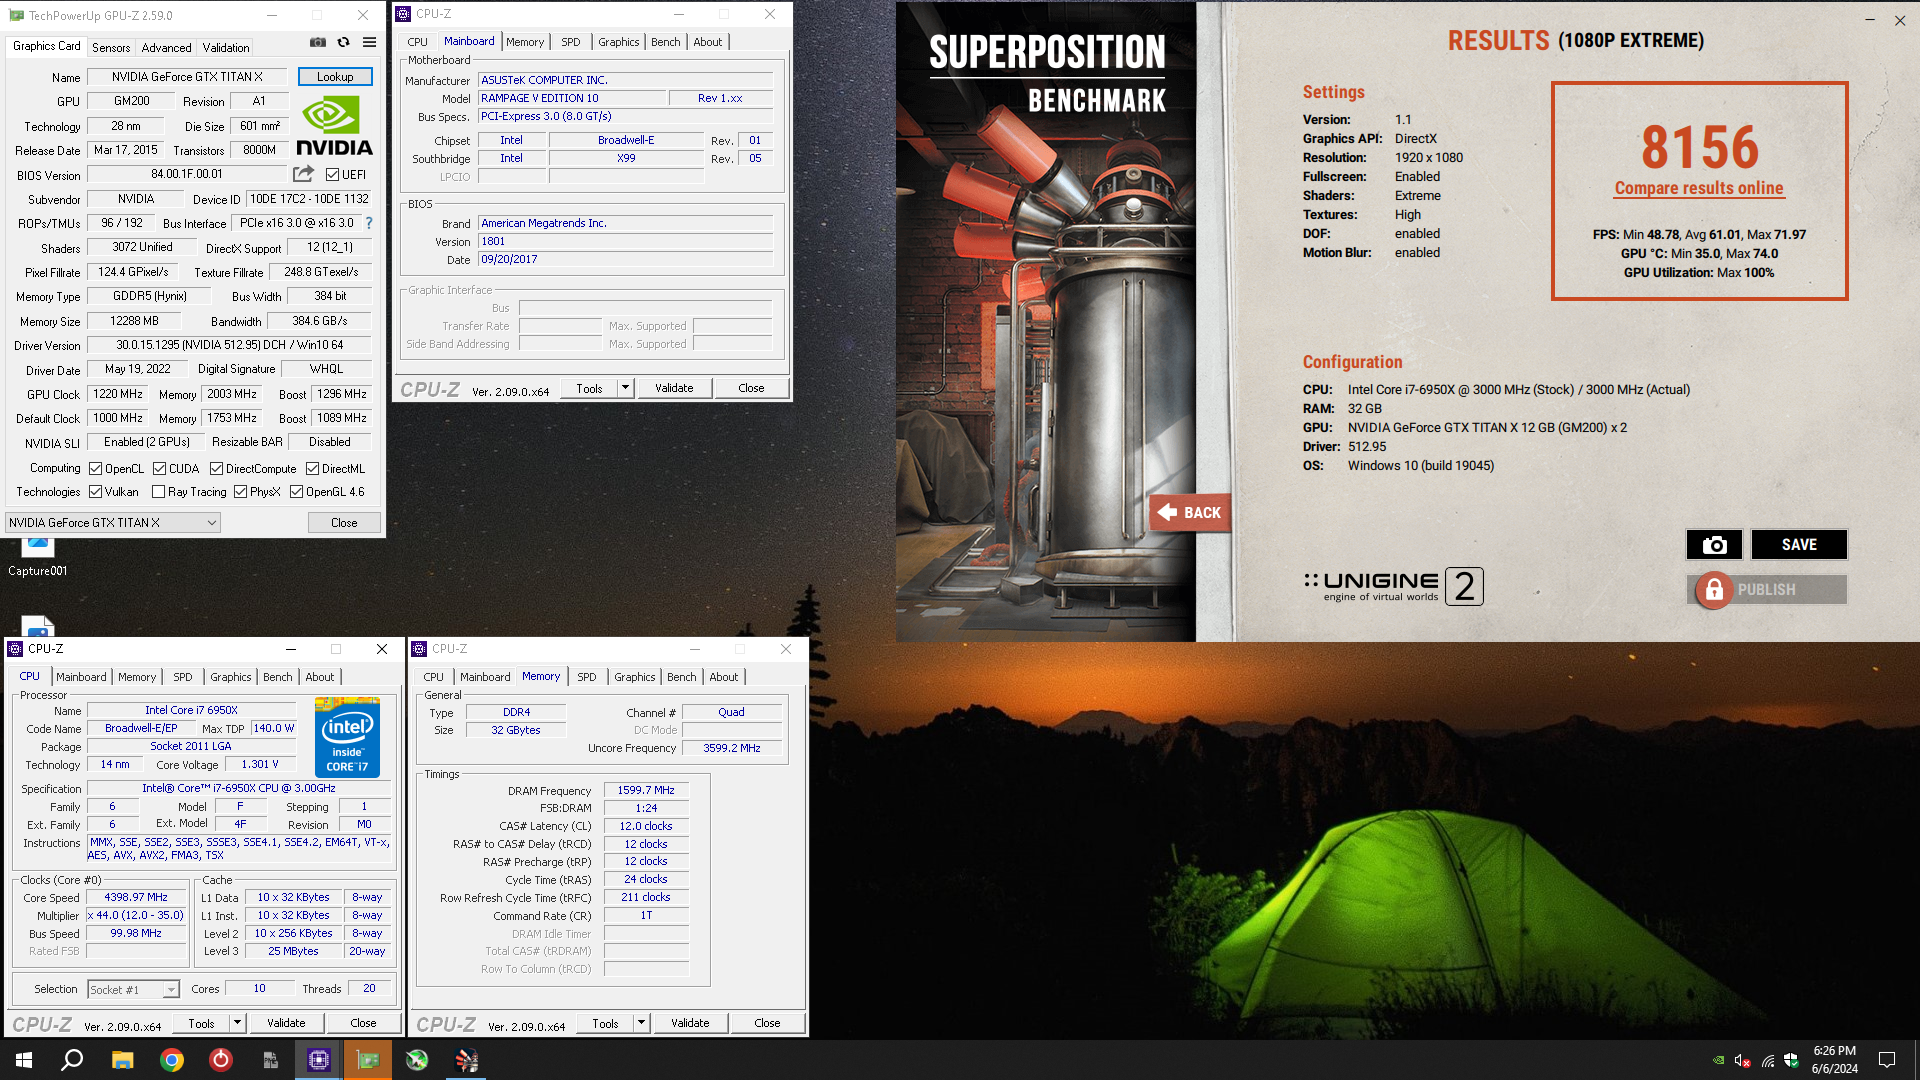Open the Capture001 desktop icon
1920x1080 pixels.
(x=37, y=557)
